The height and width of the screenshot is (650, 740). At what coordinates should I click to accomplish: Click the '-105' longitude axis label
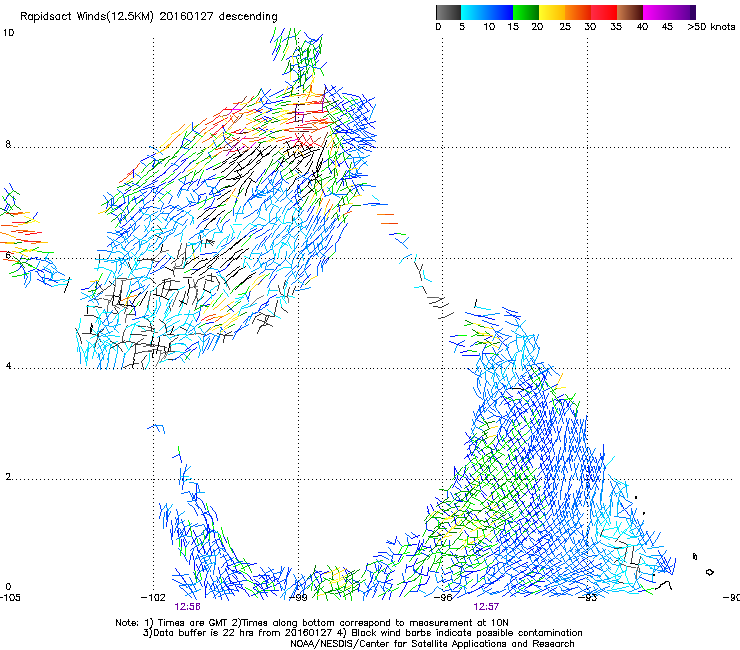[x=10, y=598]
